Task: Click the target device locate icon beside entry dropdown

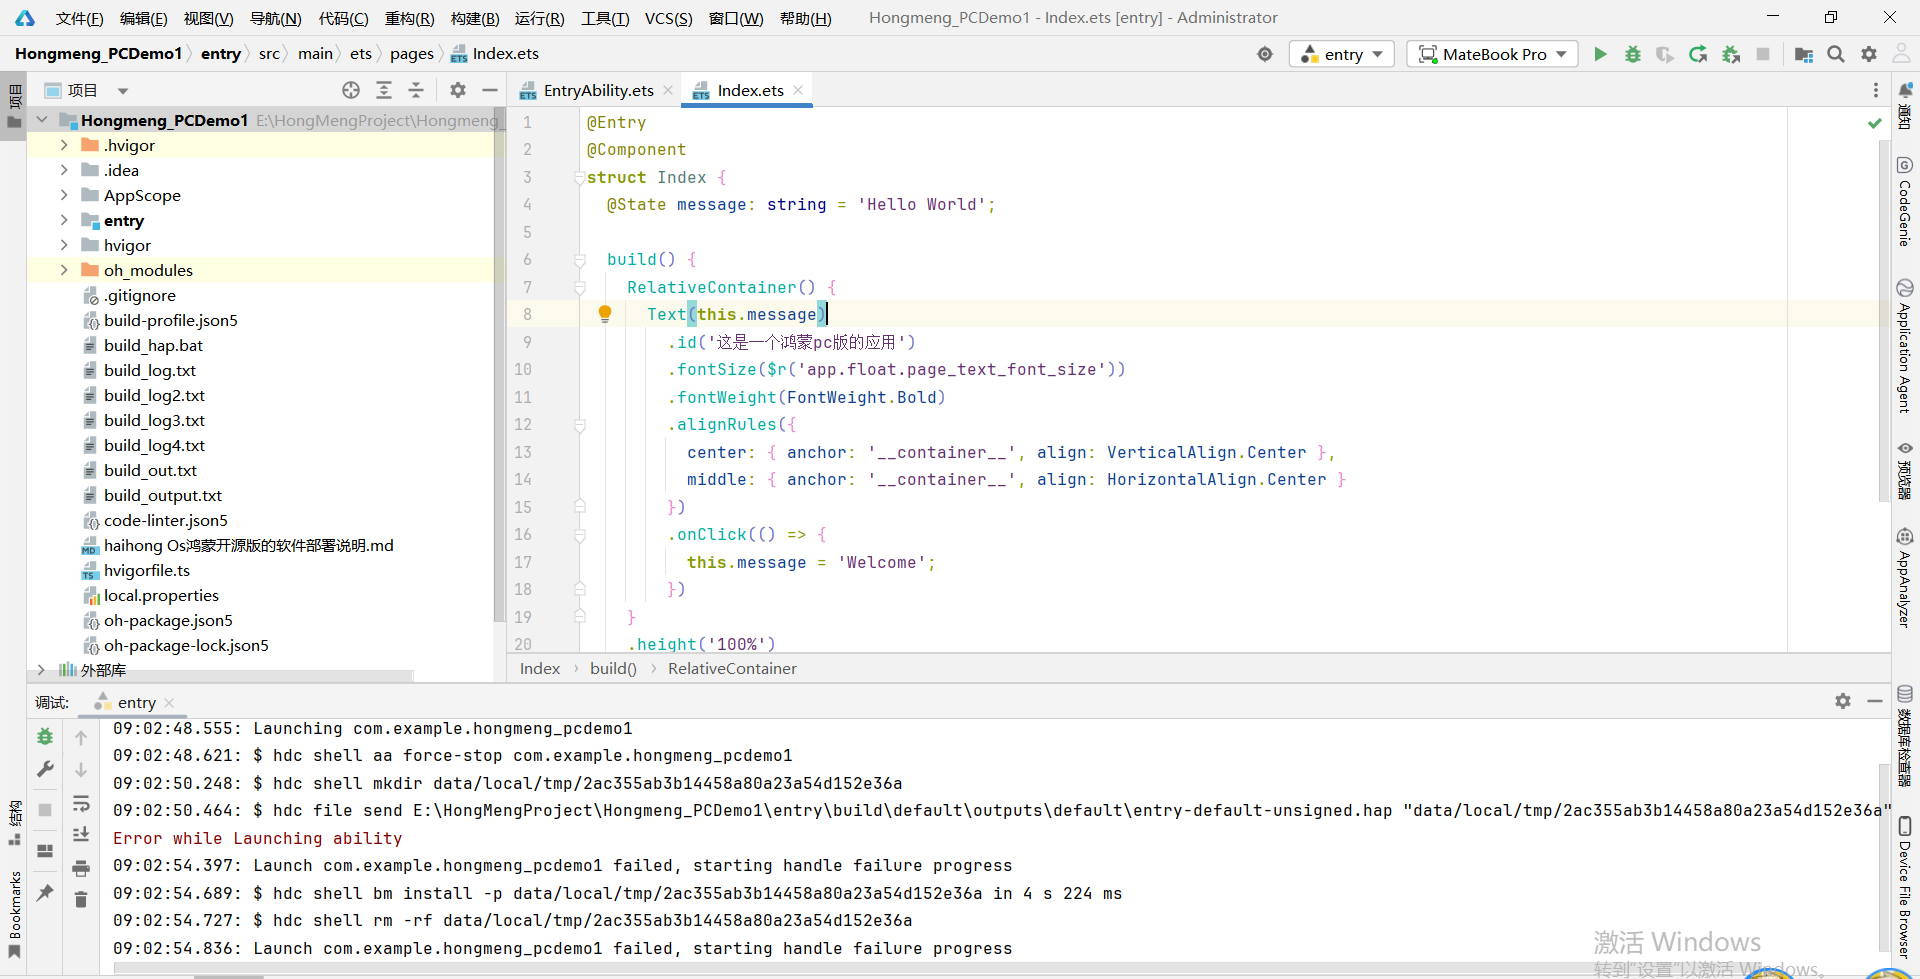Action: tap(1265, 54)
